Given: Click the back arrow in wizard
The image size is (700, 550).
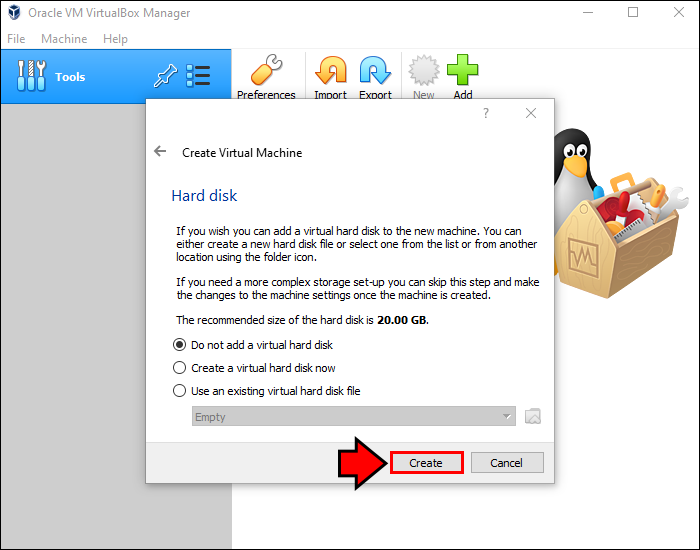Looking at the screenshot, I should 160,151.
